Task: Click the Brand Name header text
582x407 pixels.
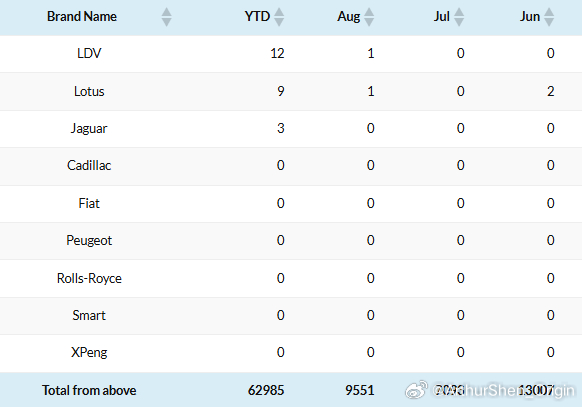Action: [82, 16]
